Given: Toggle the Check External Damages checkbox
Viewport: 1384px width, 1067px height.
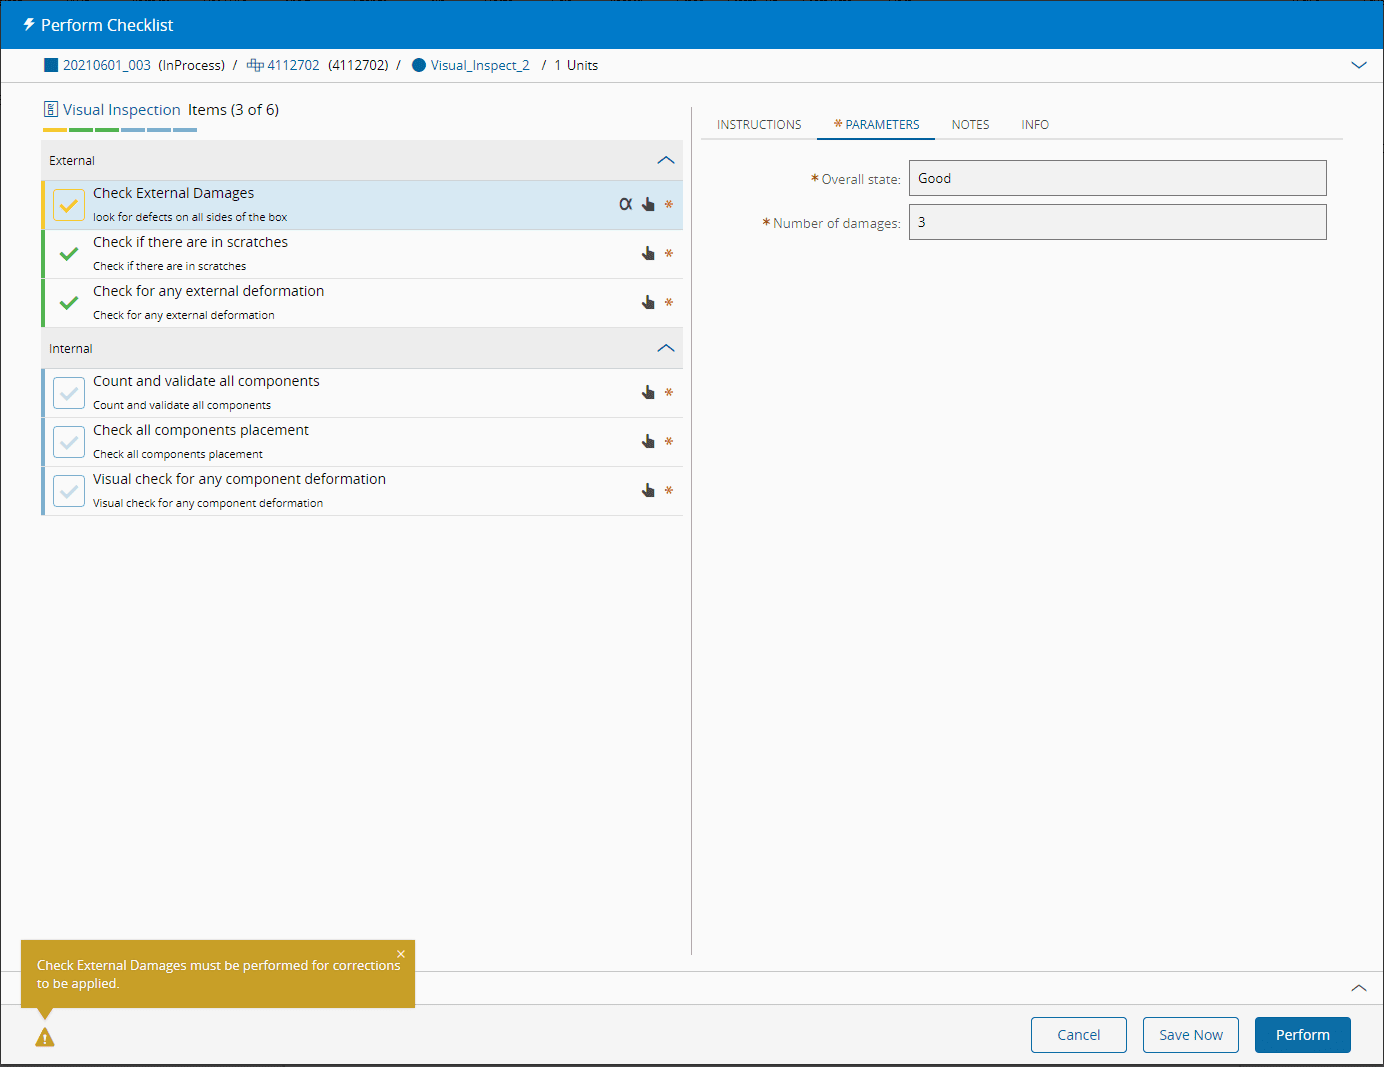Looking at the screenshot, I should click(x=69, y=205).
